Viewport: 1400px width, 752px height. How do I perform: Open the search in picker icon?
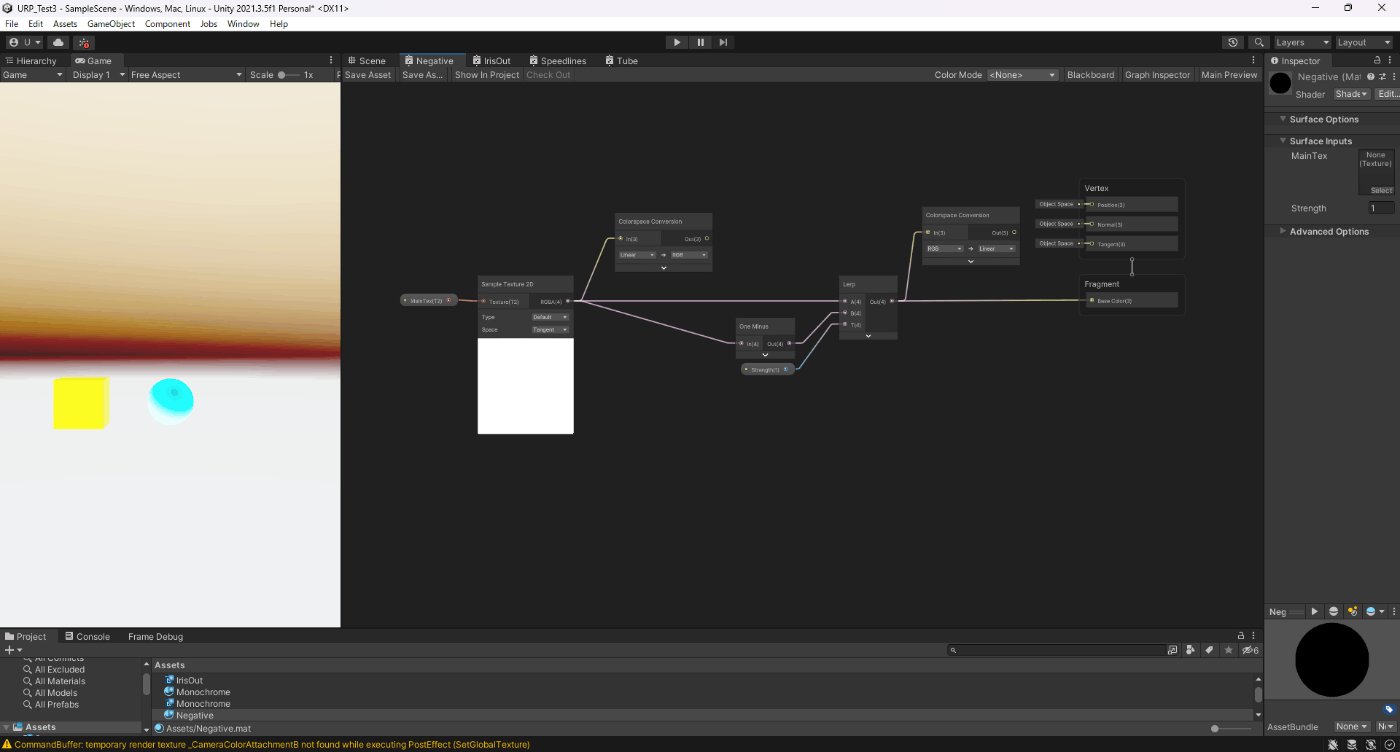pyautogui.click(x=1173, y=650)
